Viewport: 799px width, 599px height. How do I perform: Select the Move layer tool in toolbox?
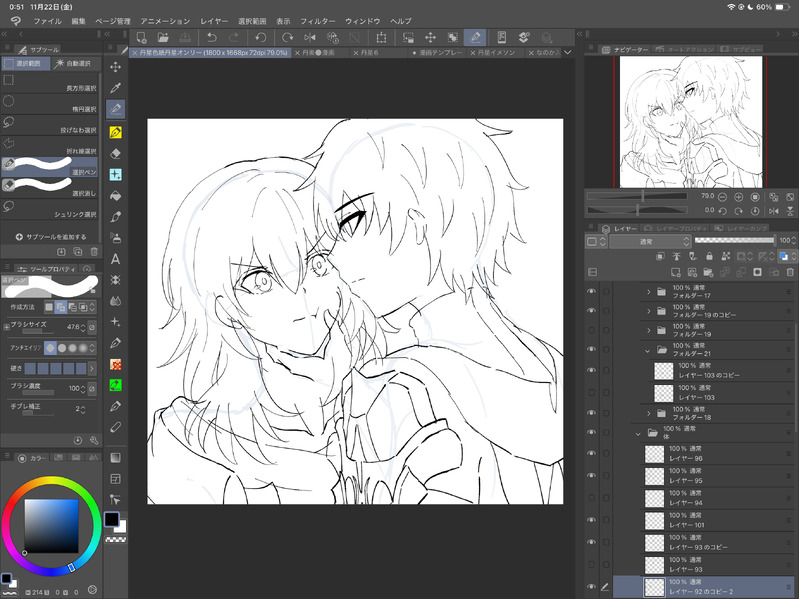pyautogui.click(x=115, y=67)
